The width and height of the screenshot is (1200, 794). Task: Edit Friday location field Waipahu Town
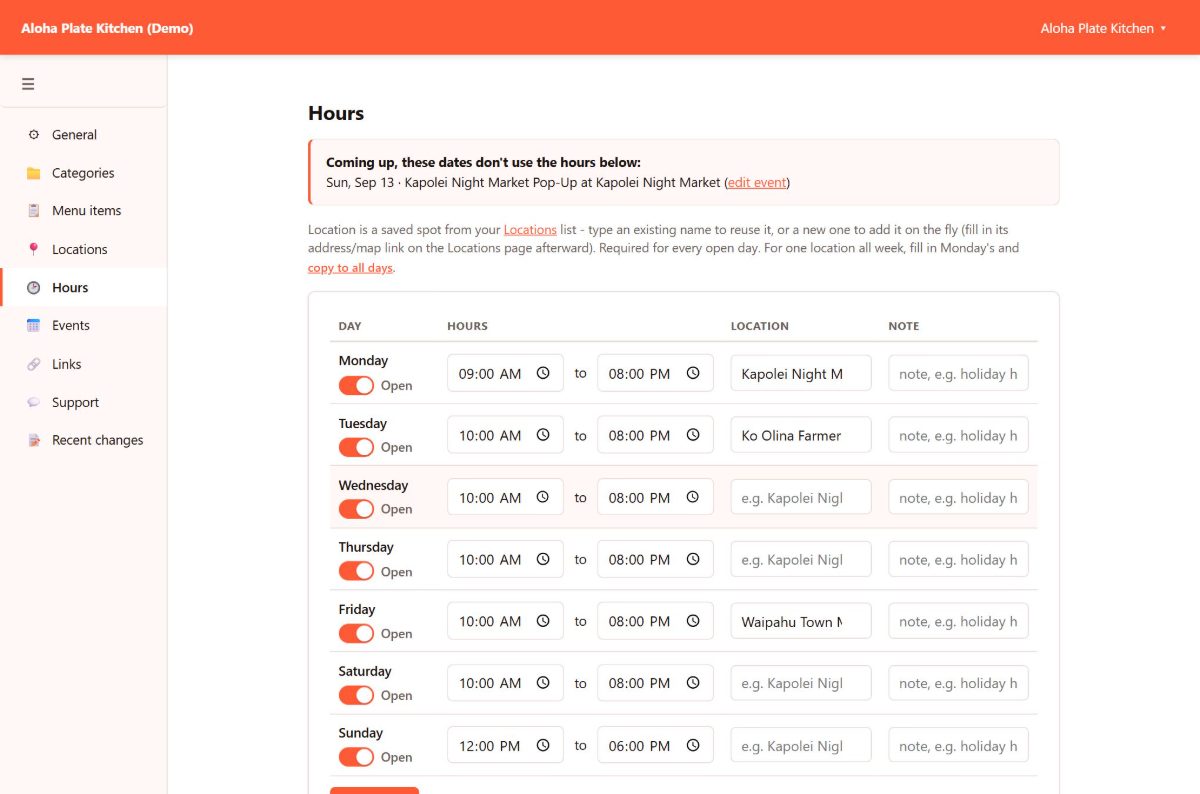(x=801, y=621)
